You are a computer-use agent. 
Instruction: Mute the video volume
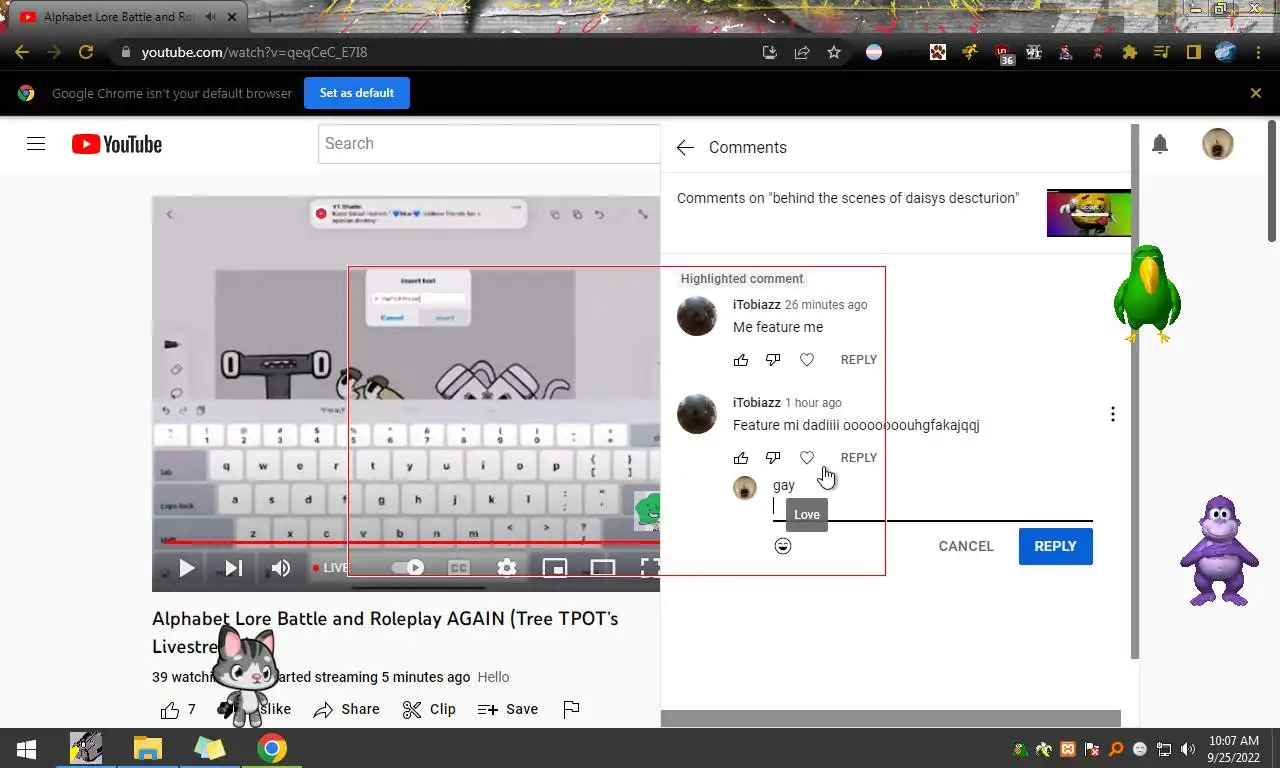(x=281, y=568)
